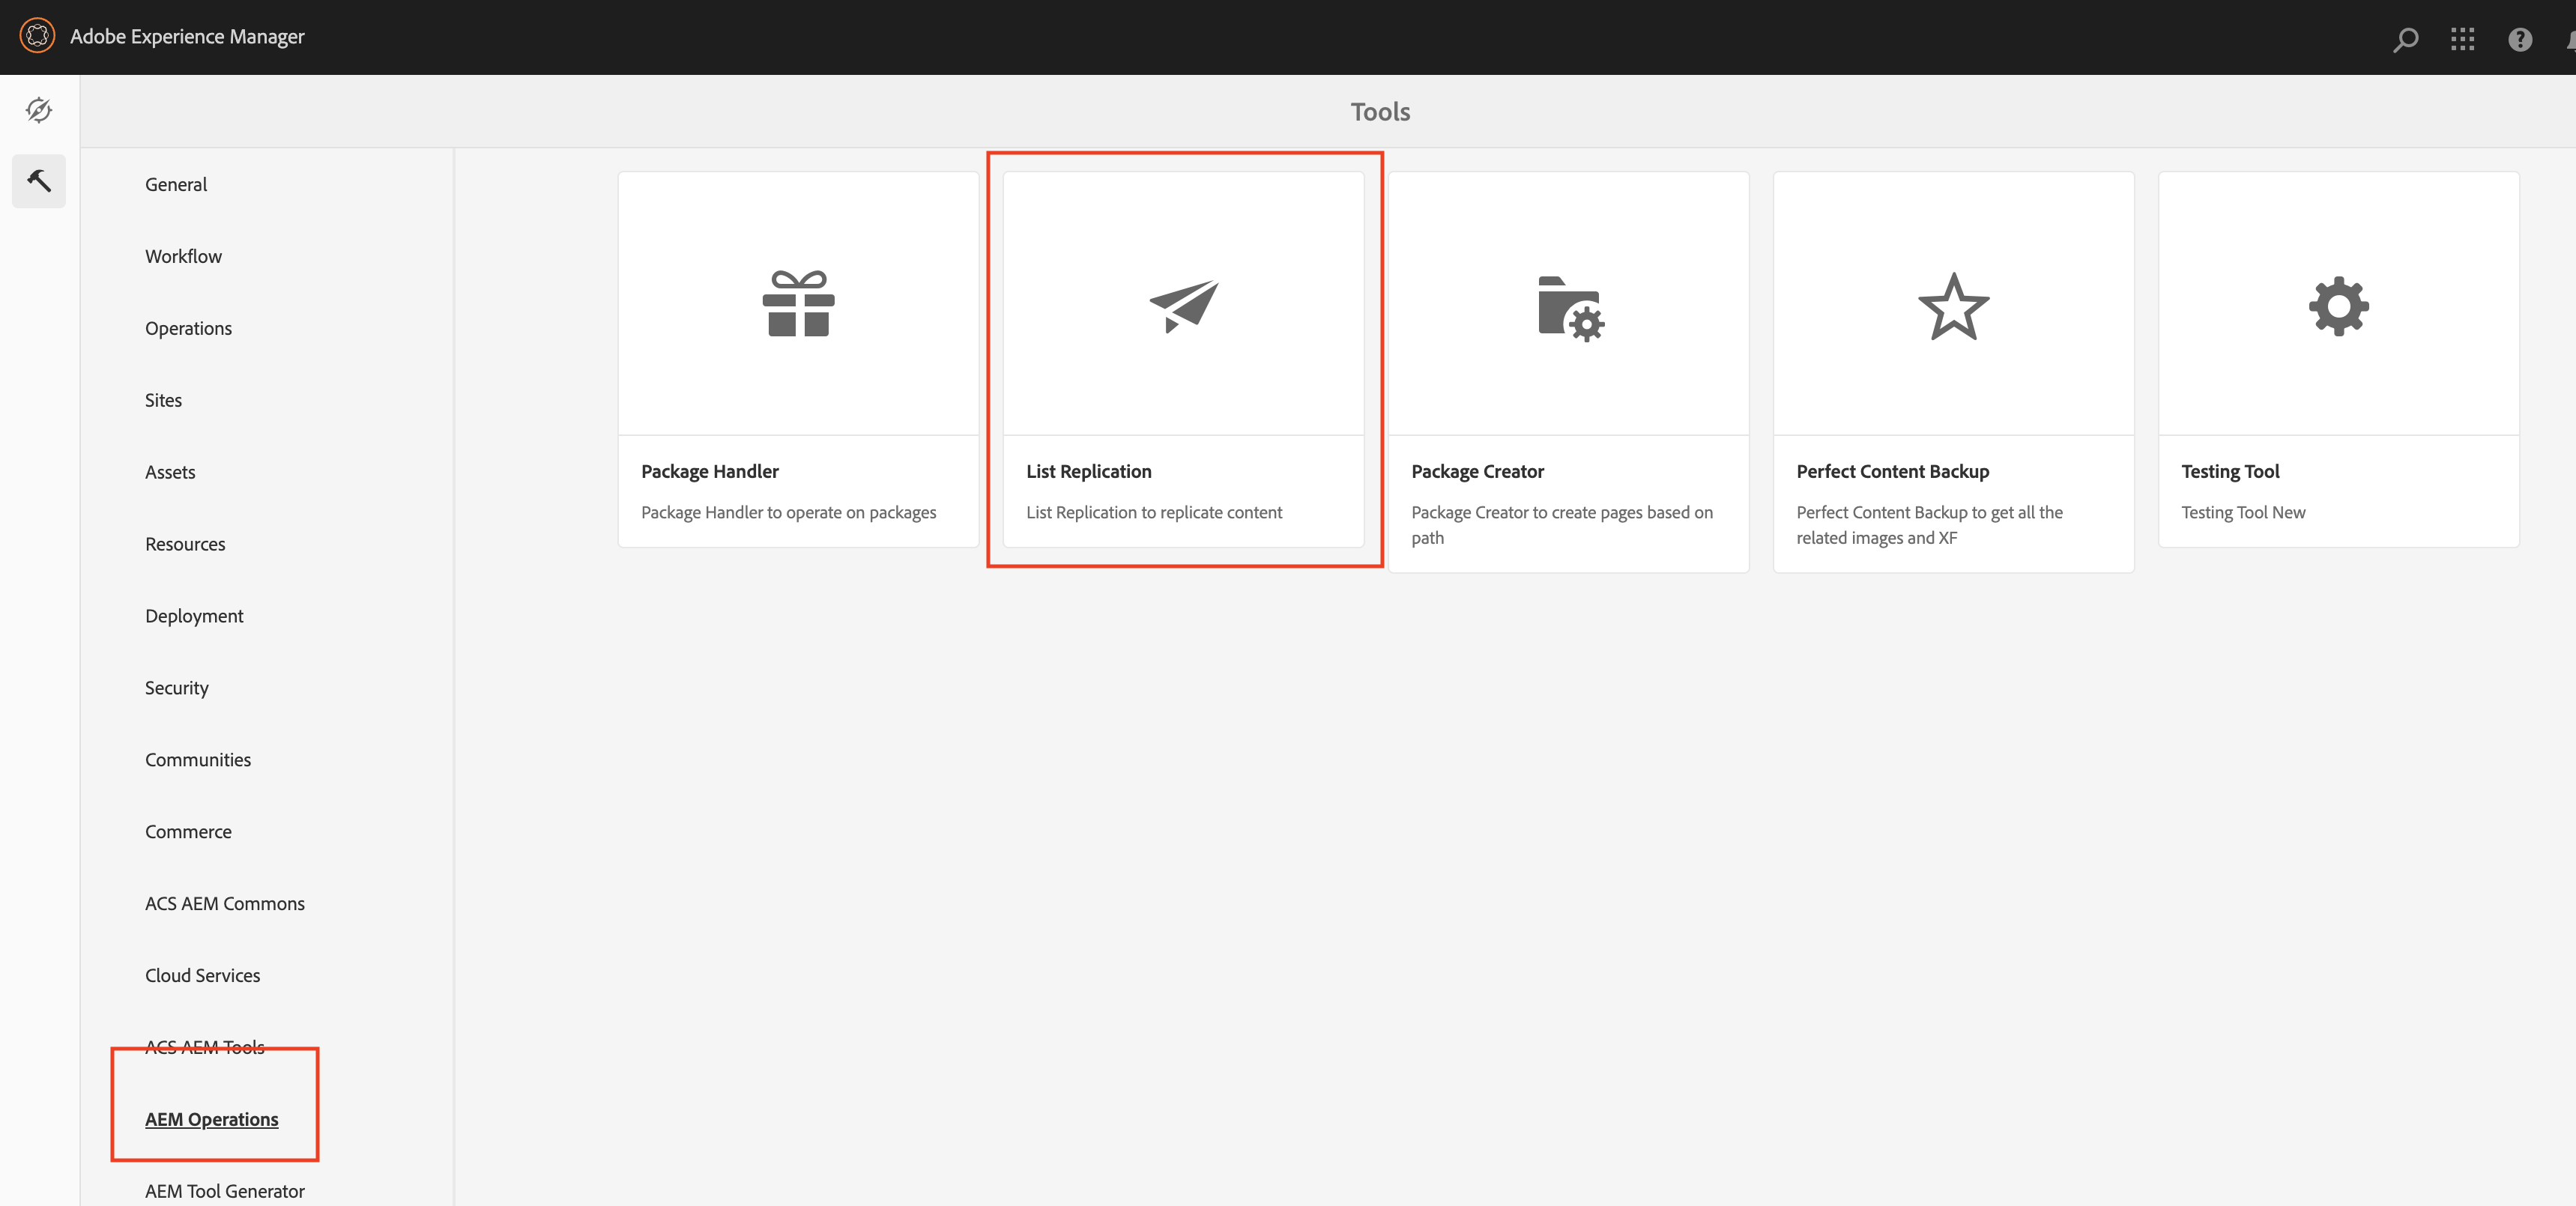Image resolution: width=2576 pixels, height=1206 pixels.
Task: Open the AEM Tool Generator entry
Action: pos(224,1190)
